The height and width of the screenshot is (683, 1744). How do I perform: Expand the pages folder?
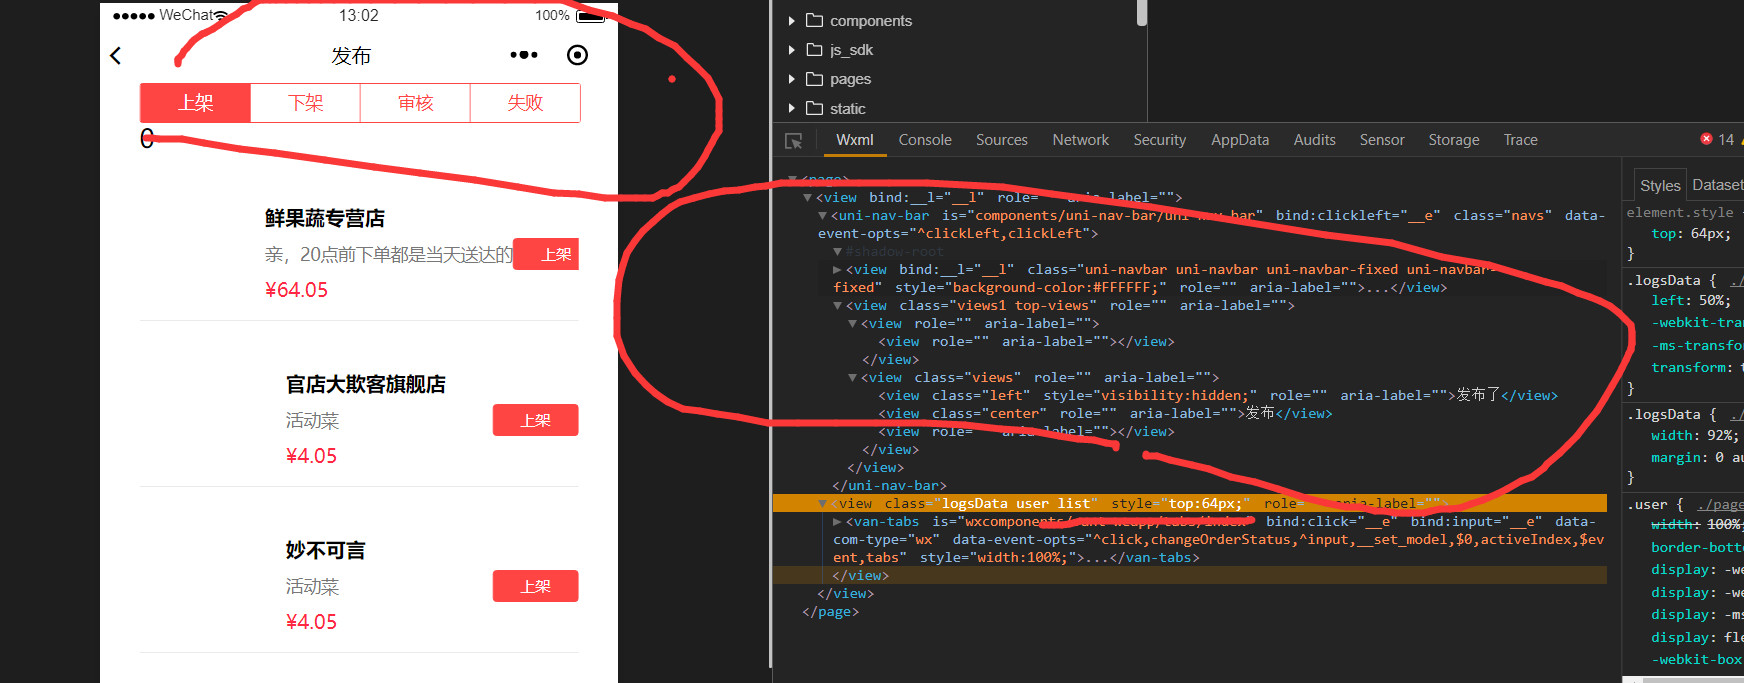pos(791,79)
